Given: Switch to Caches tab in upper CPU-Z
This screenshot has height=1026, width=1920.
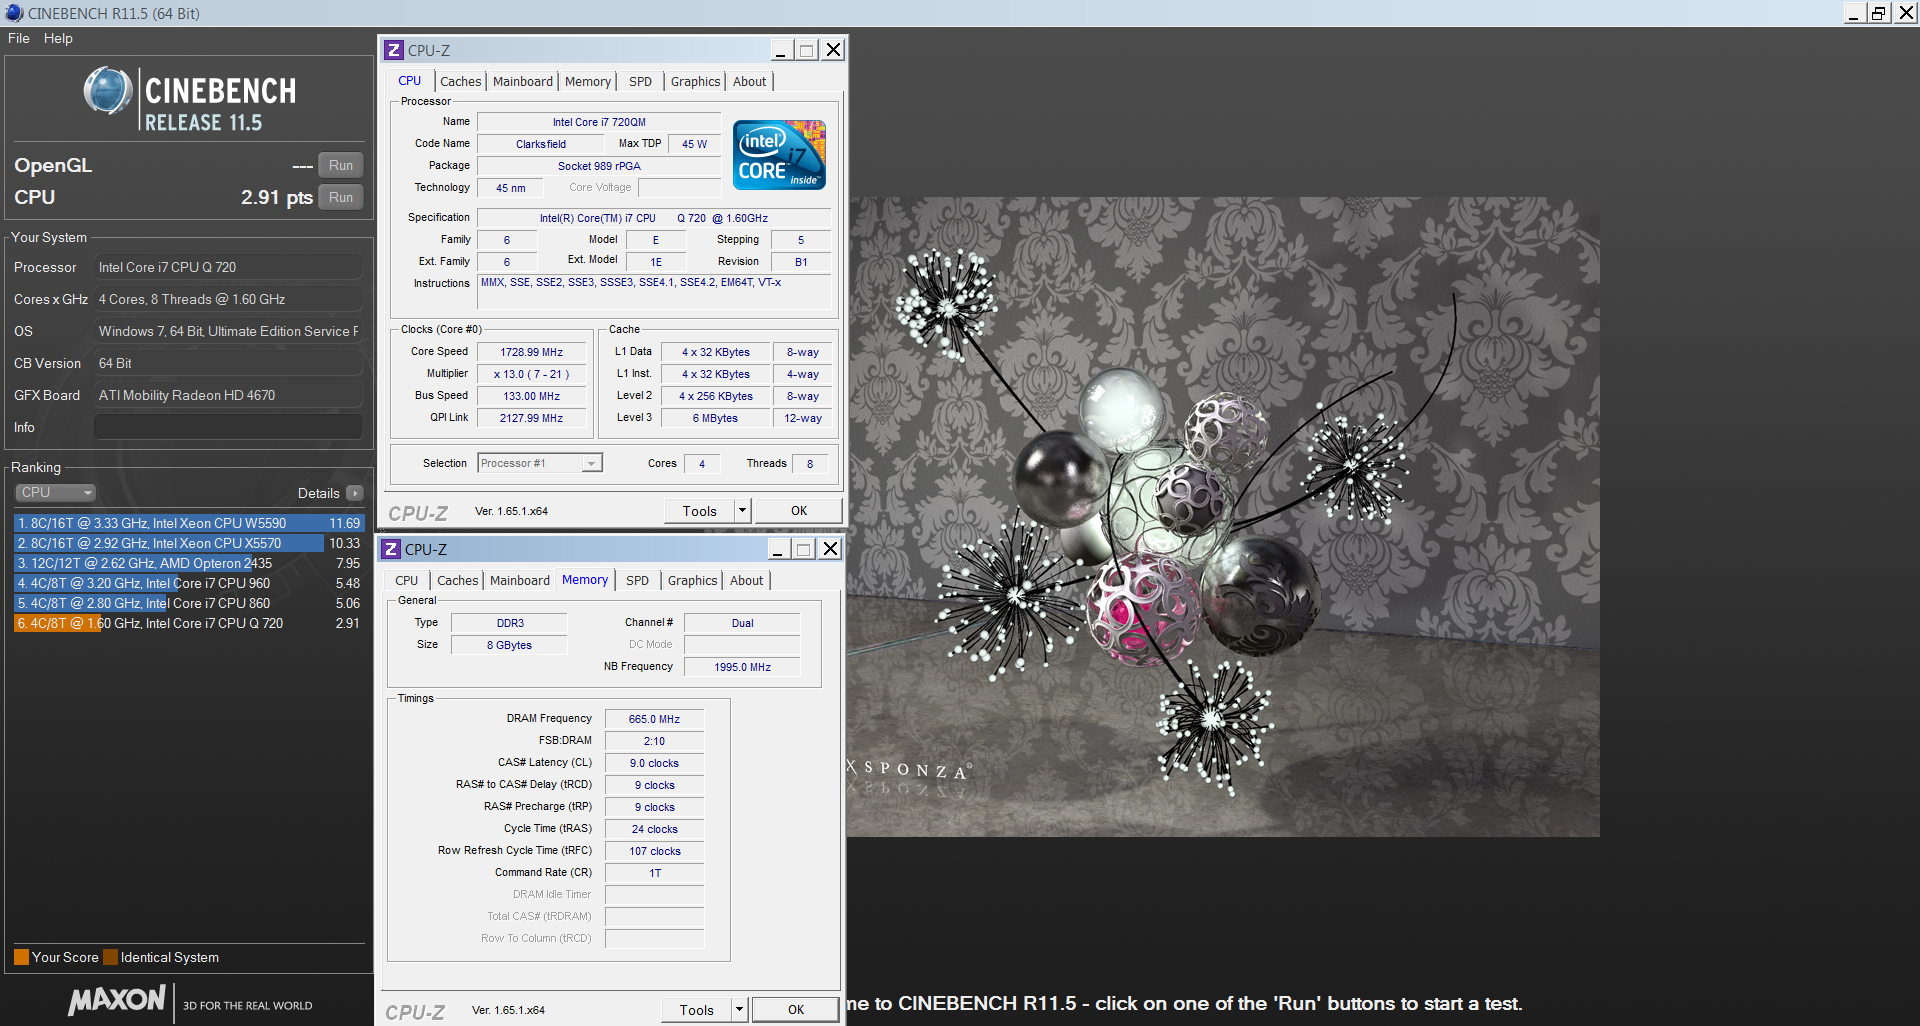Looking at the screenshot, I should pos(461,82).
